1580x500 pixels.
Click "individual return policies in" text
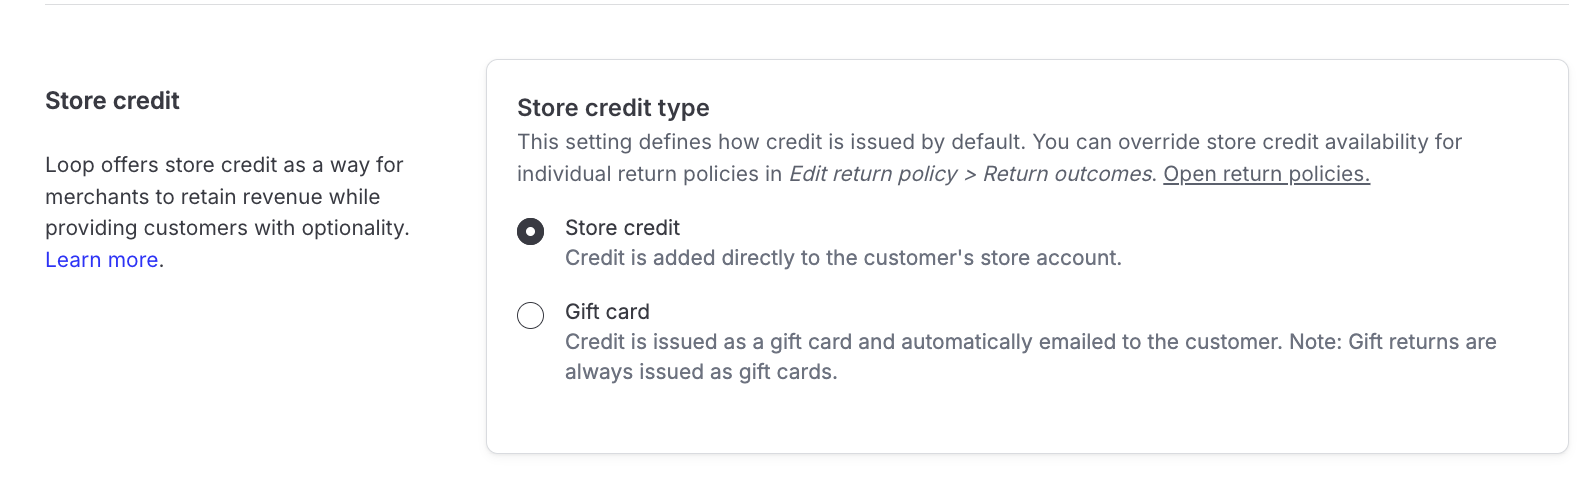click(649, 174)
